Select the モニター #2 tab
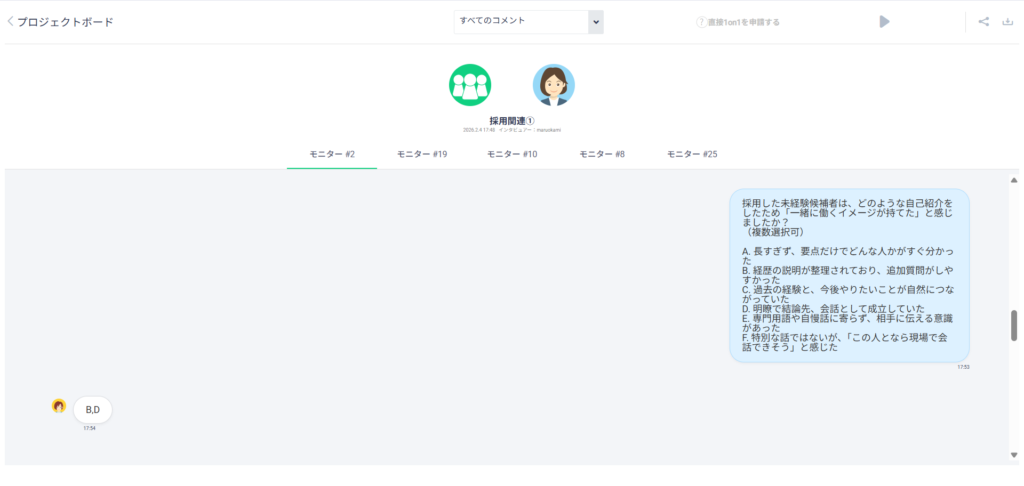Viewport: 1024px width, 486px height. (x=331, y=154)
